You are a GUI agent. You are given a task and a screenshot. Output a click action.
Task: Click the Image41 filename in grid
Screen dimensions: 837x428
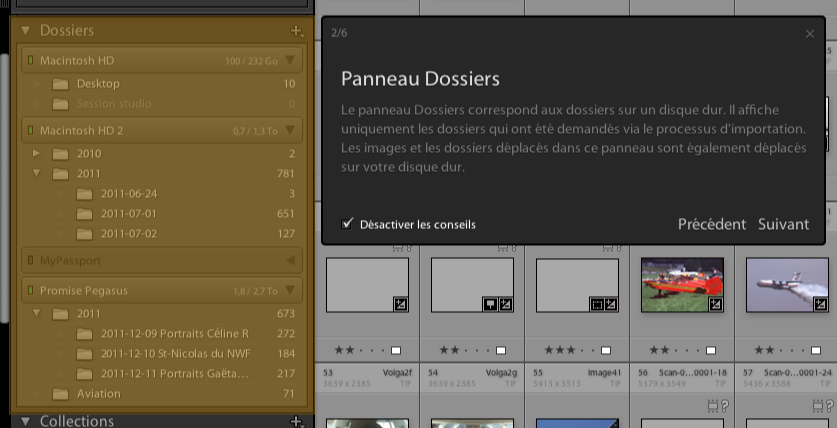[x=605, y=372]
